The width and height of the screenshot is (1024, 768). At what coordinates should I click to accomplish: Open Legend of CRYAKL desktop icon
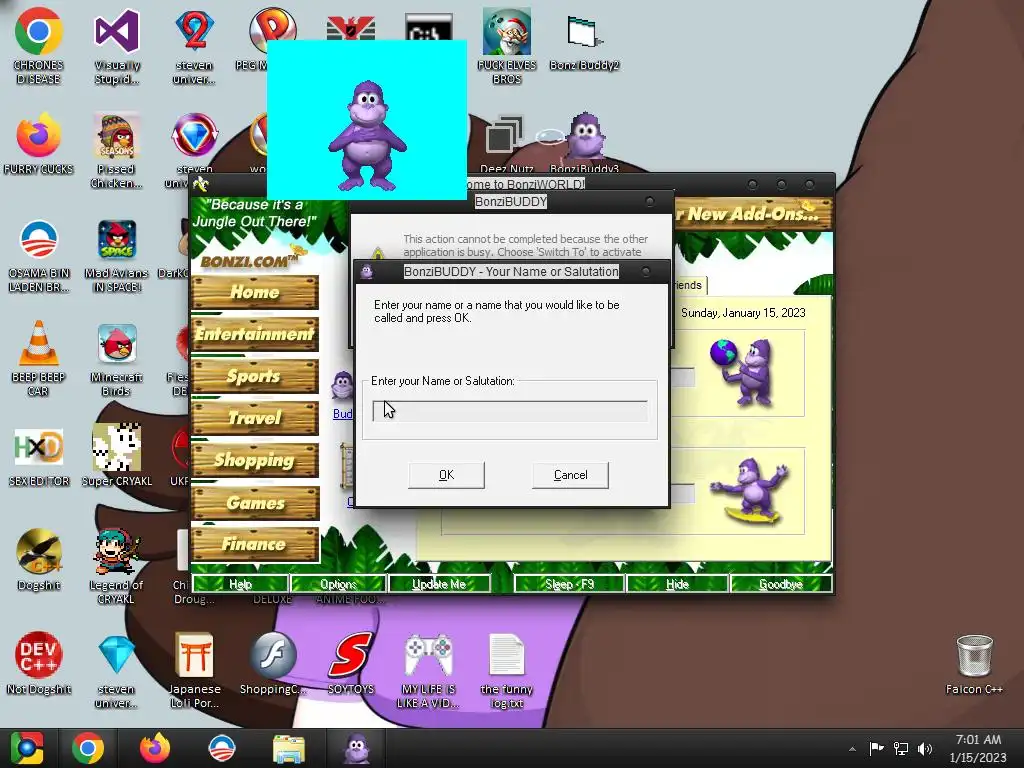point(116,566)
